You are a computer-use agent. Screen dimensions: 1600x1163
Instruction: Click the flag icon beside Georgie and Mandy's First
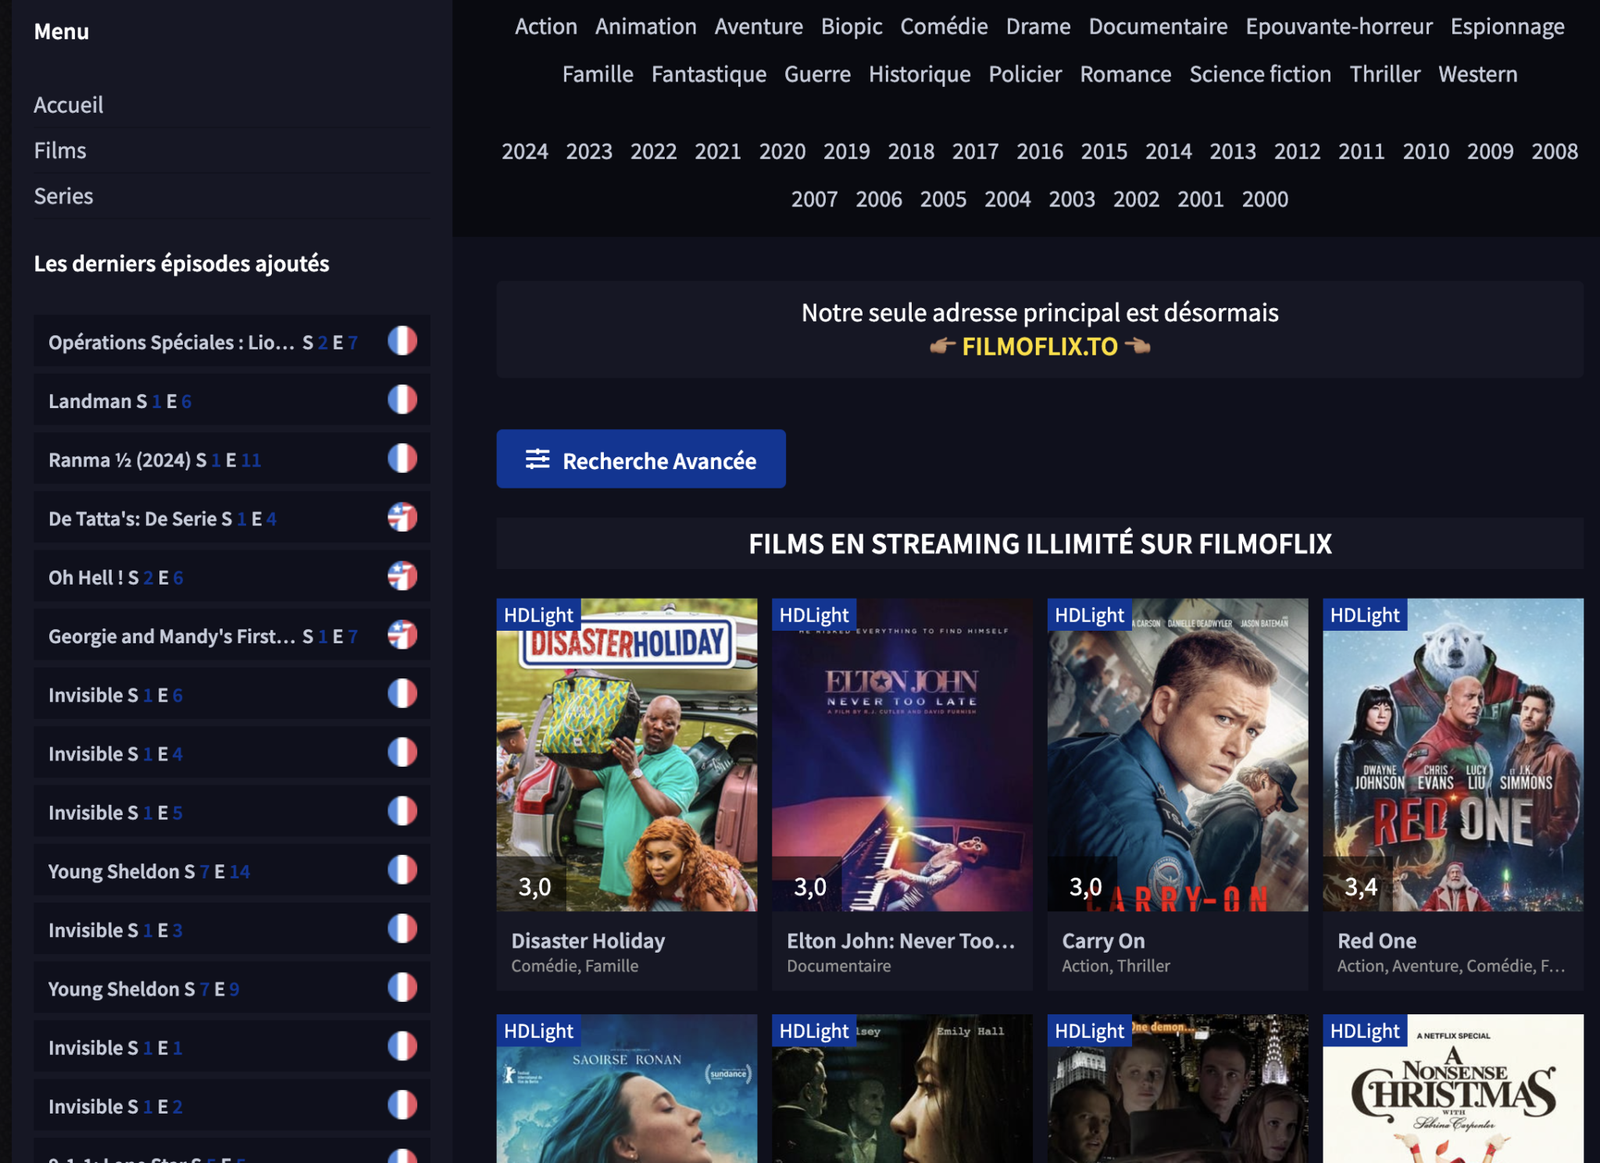(402, 635)
